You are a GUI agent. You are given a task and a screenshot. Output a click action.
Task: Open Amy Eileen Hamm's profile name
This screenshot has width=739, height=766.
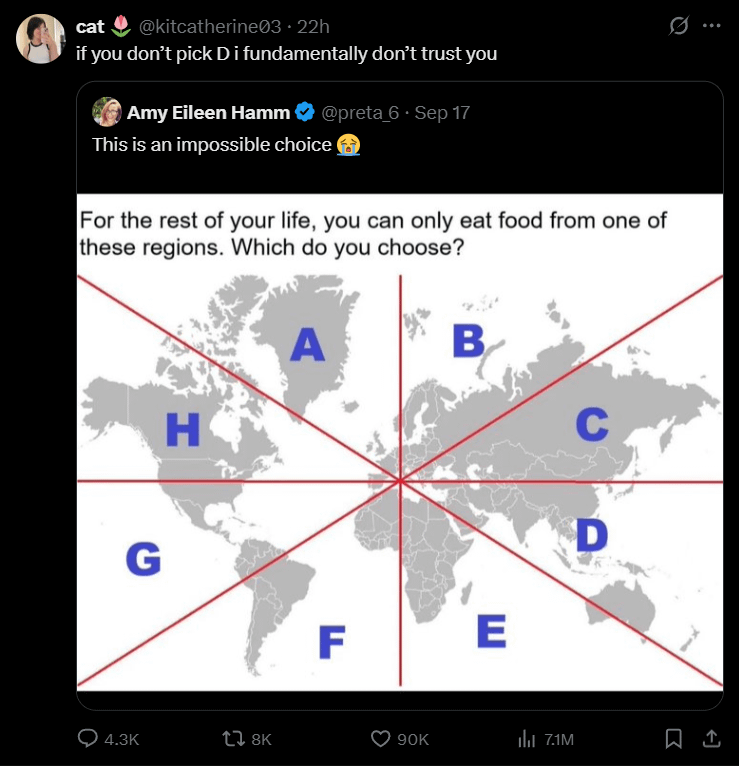click(208, 112)
